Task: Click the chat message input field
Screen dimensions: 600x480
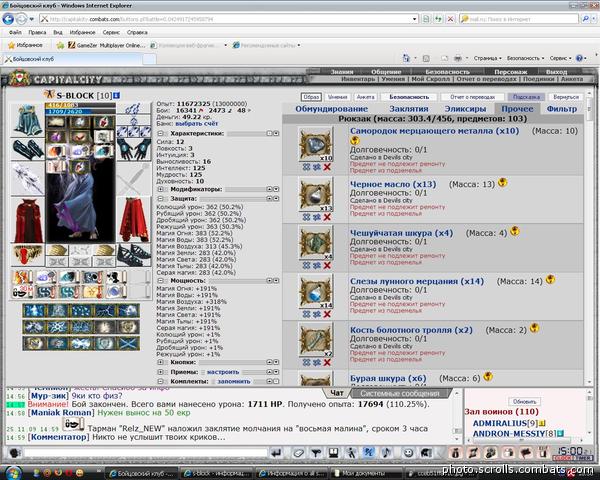Action: coord(145,453)
